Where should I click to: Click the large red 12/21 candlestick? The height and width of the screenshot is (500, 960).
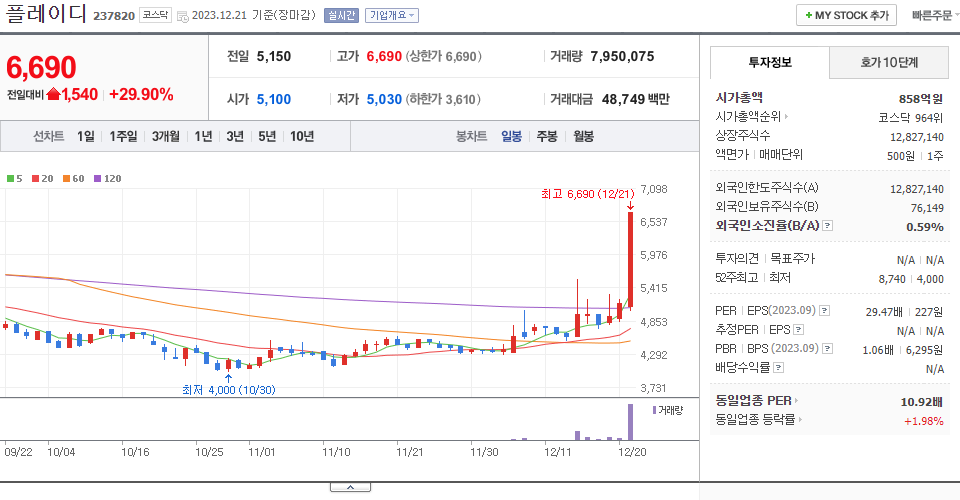click(x=630, y=259)
